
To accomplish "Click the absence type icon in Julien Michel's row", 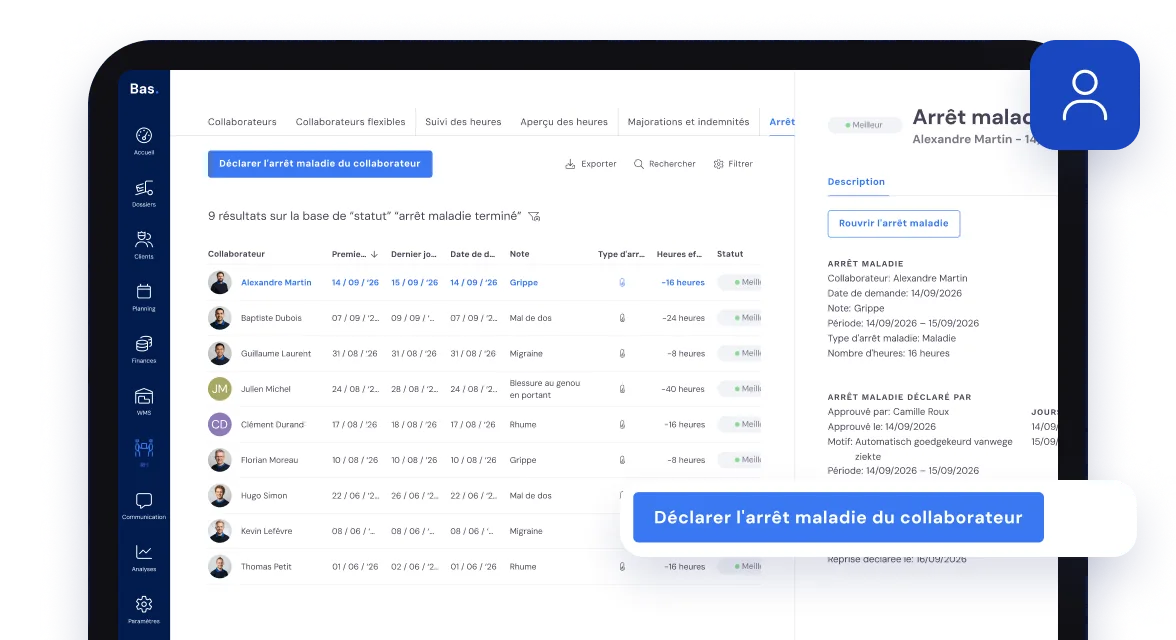I will pyautogui.click(x=622, y=389).
